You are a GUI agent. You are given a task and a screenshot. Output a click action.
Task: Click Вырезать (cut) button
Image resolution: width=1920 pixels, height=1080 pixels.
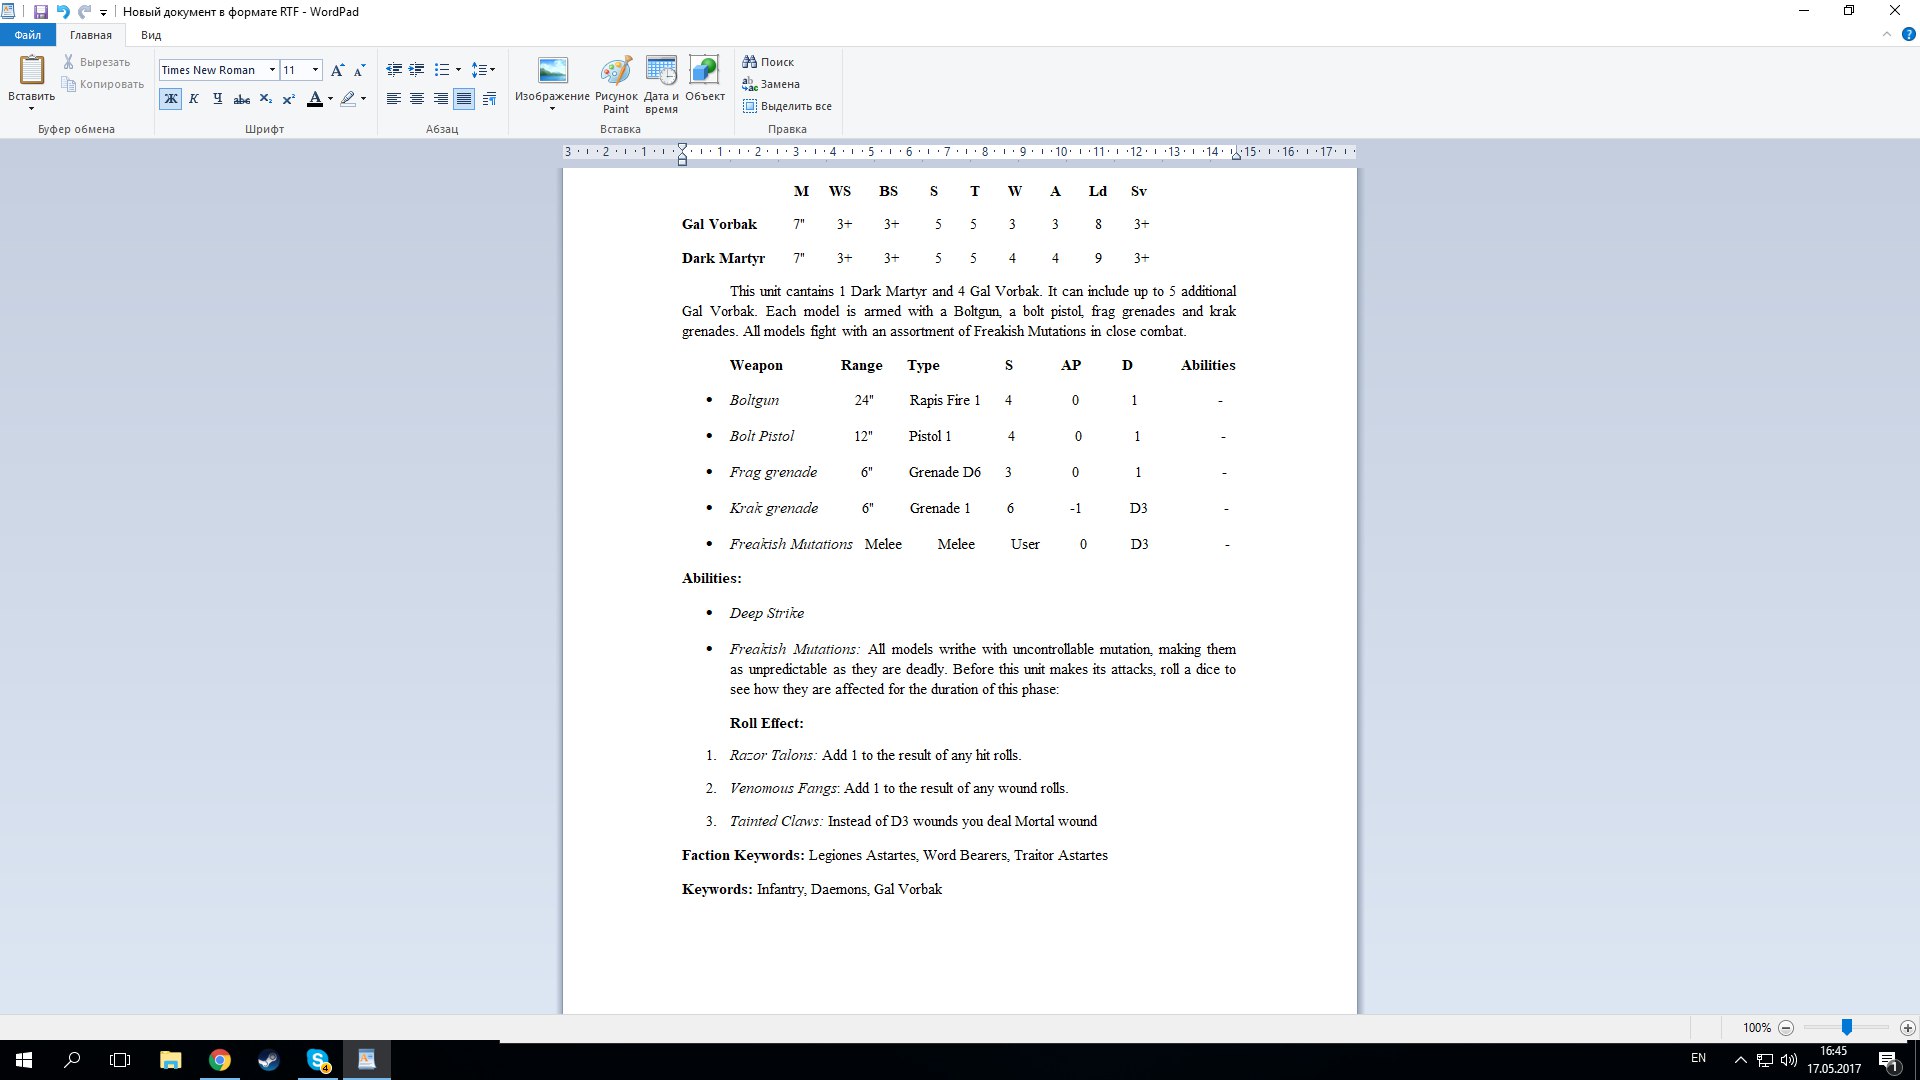(97, 62)
